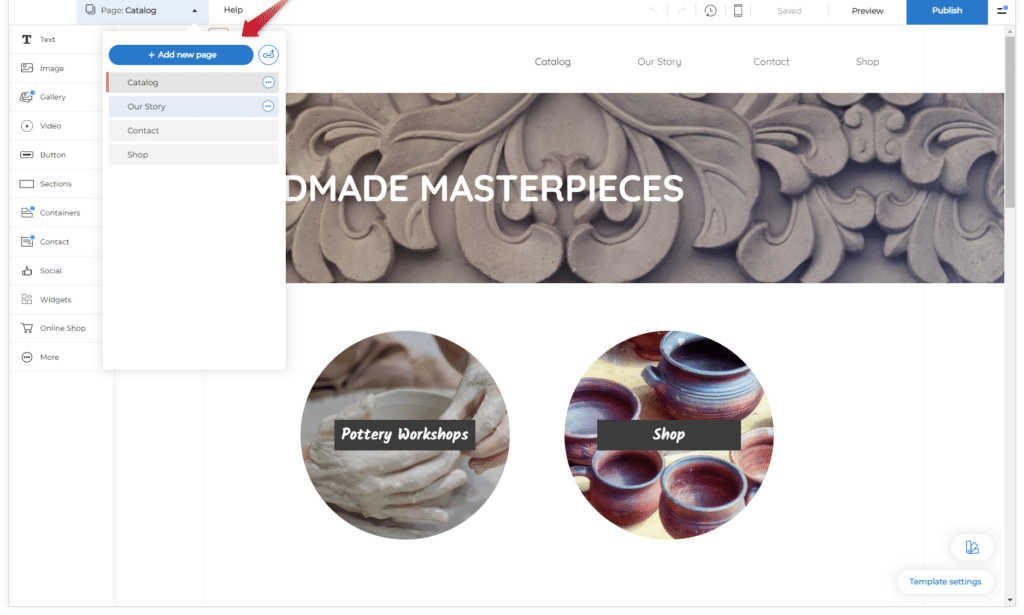This screenshot has height=615, width=1024.
Task: Click the add link page icon
Action: coord(268,55)
